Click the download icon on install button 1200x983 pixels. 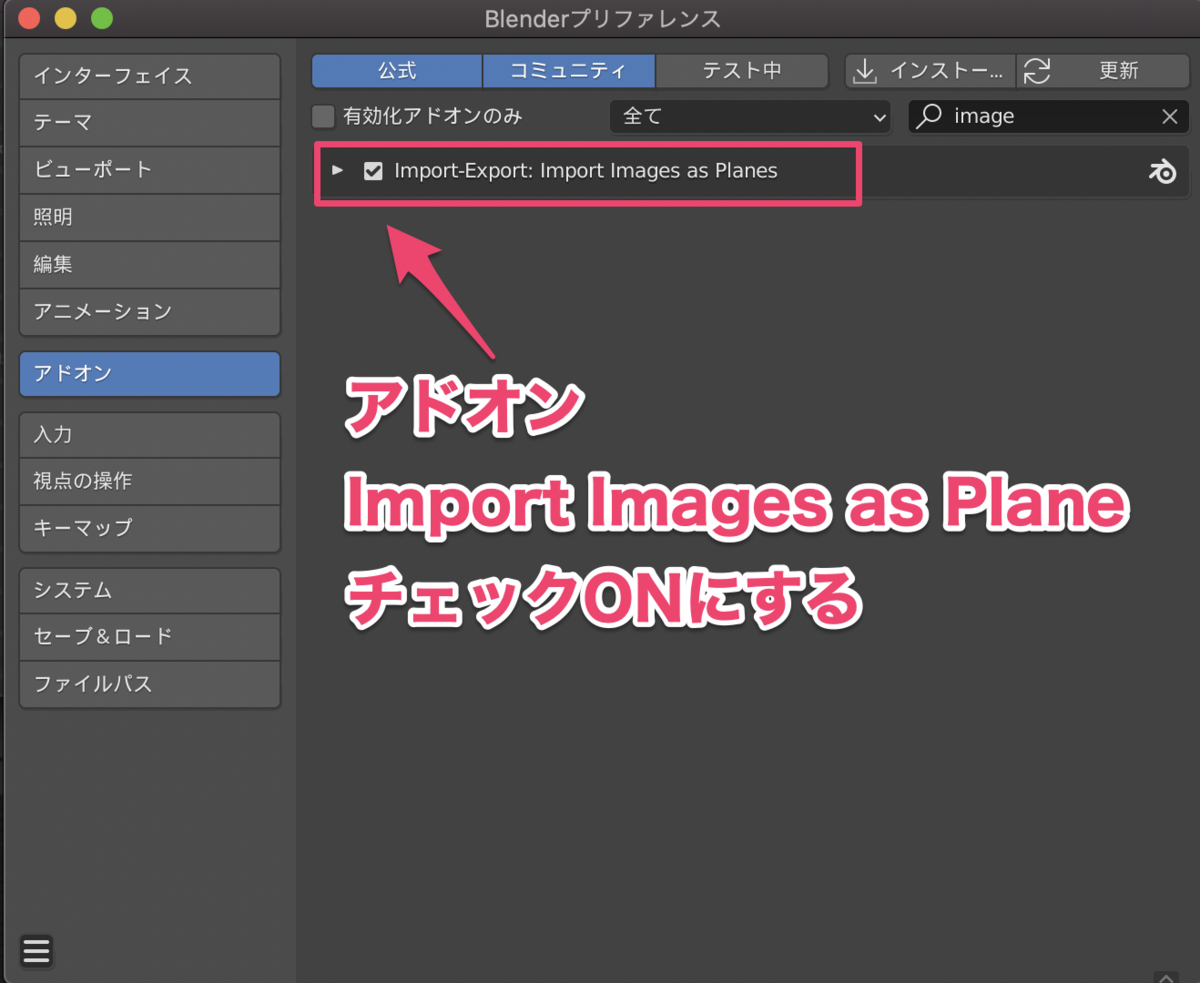[x=864, y=71]
